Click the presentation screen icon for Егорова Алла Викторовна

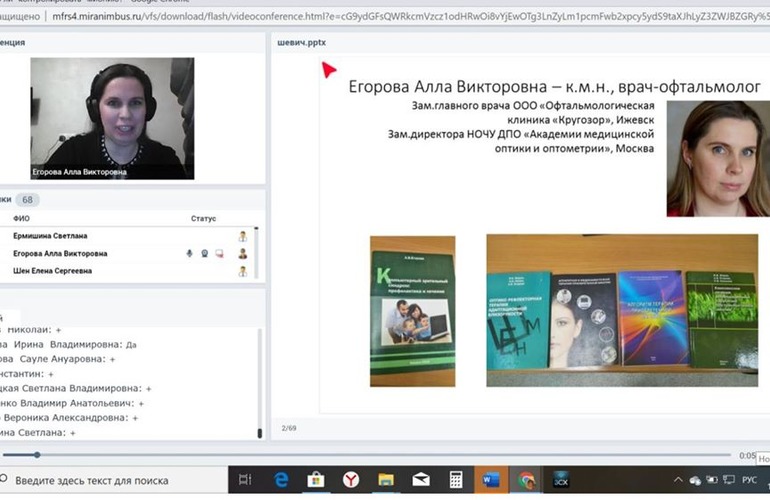pos(220,253)
